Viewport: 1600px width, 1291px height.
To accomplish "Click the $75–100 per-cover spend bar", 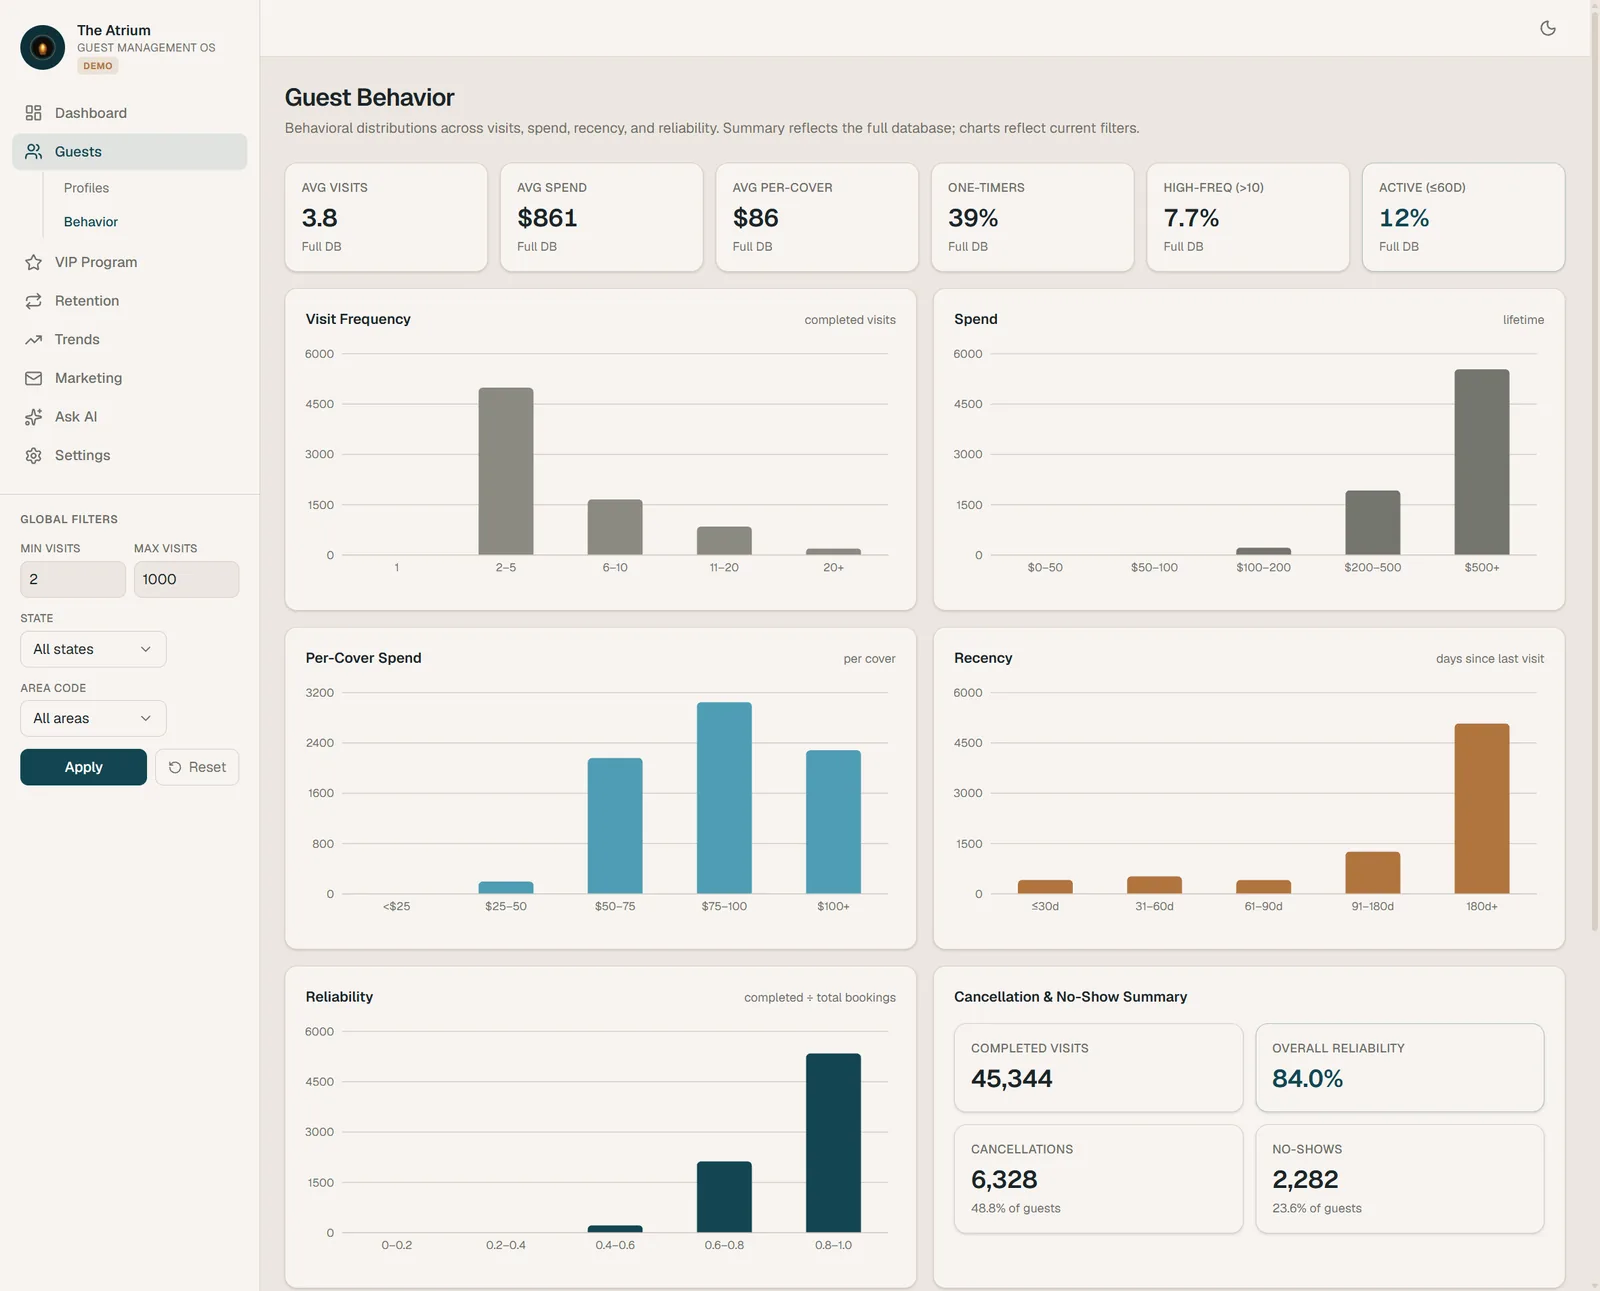I will point(724,798).
